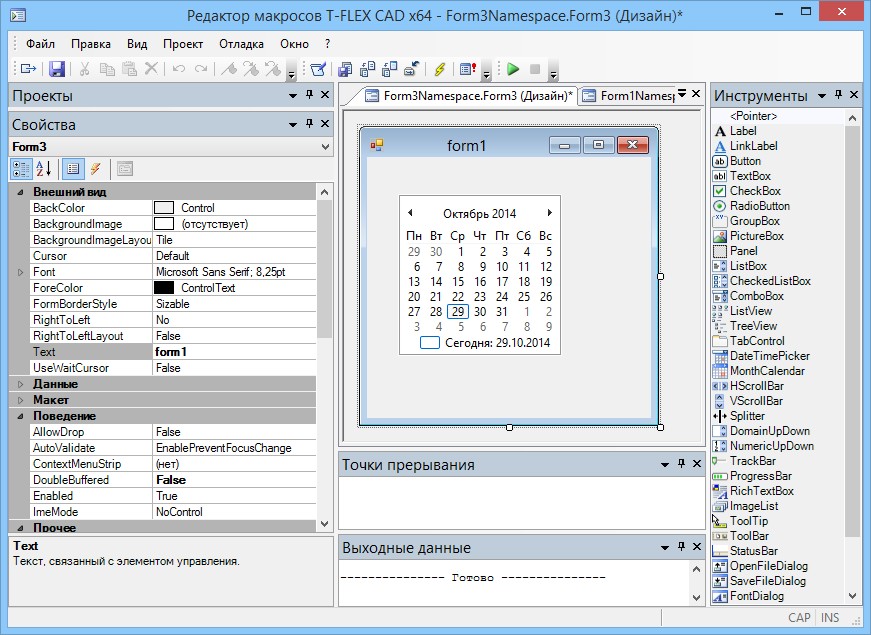Click the Paste clipboard toolbar icon
Image resolution: width=871 pixels, height=635 pixels.
pyautogui.click(x=129, y=69)
